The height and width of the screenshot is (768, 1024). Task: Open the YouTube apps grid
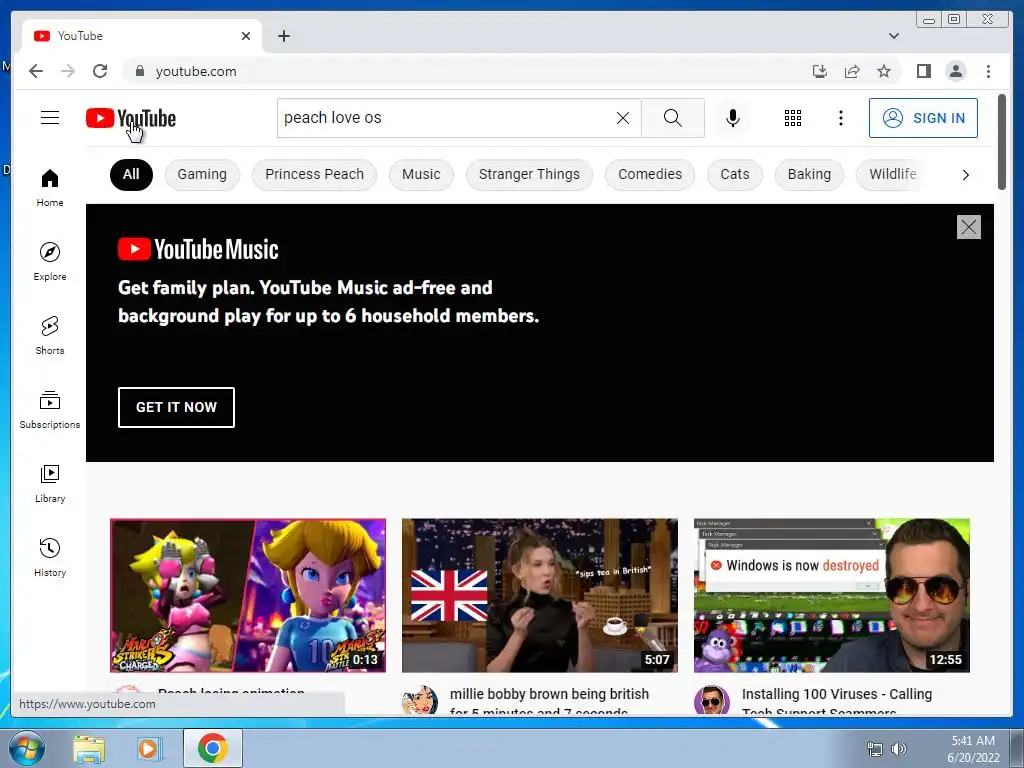(793, 118)
